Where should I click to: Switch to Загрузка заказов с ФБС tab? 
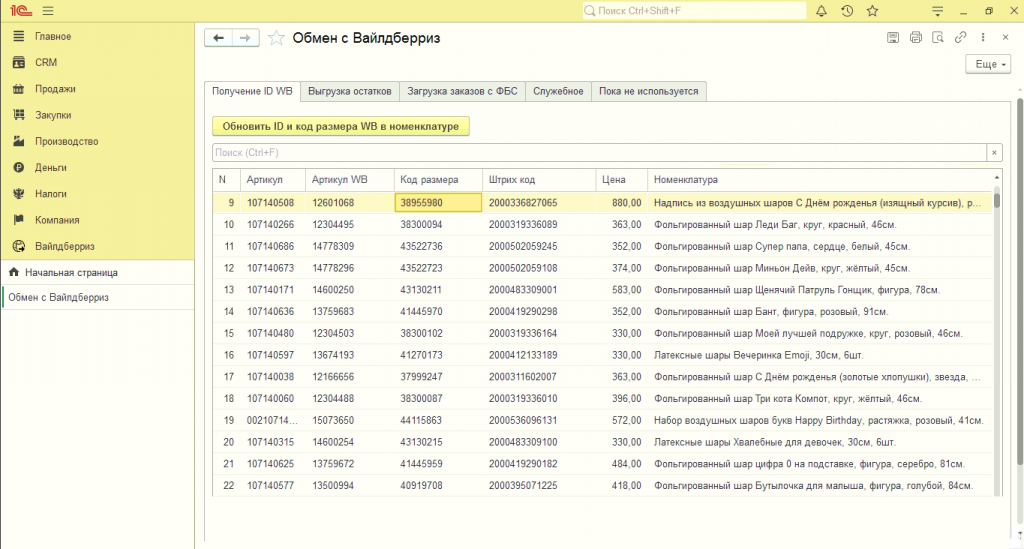[462, 91]
